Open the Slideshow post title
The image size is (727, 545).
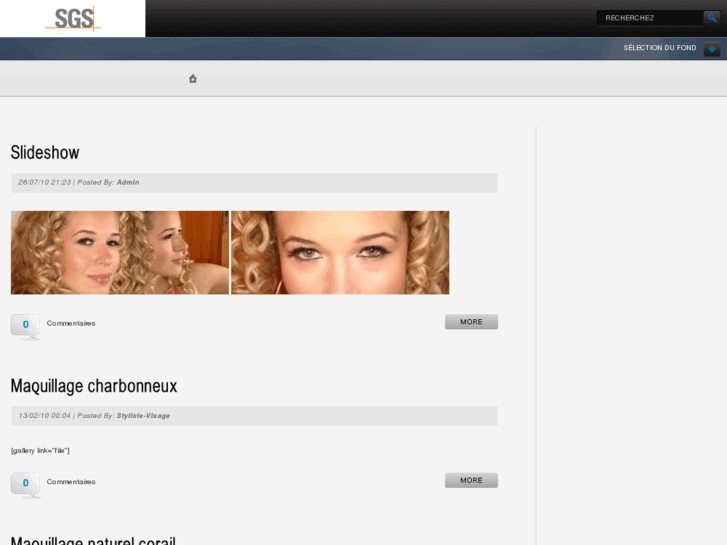(45, 153)
